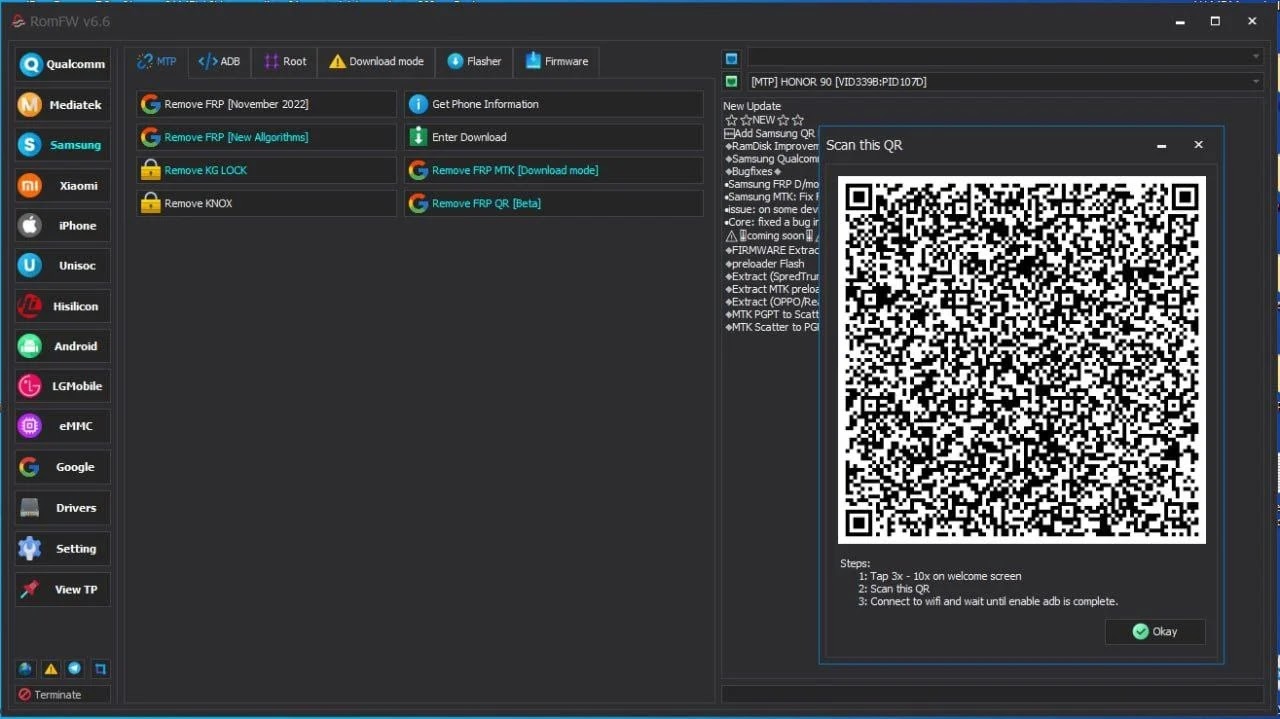Click the 'New Update' log line
This screenshot has height=719, width=1280.
(752, 106)
